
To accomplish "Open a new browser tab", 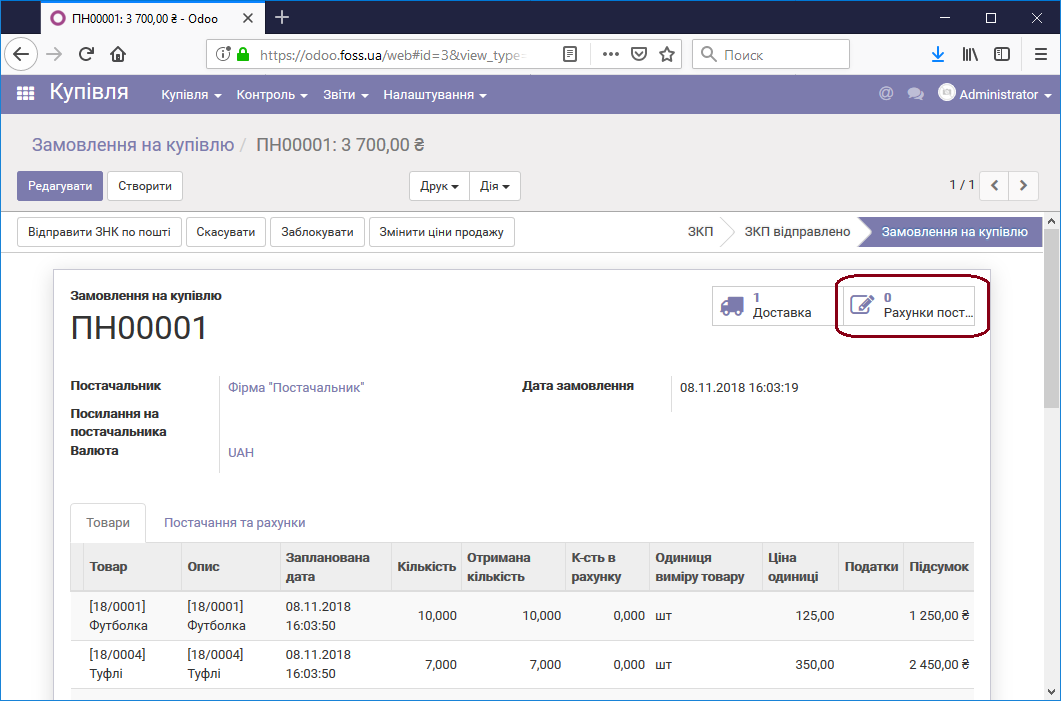I will pos(282,18).
